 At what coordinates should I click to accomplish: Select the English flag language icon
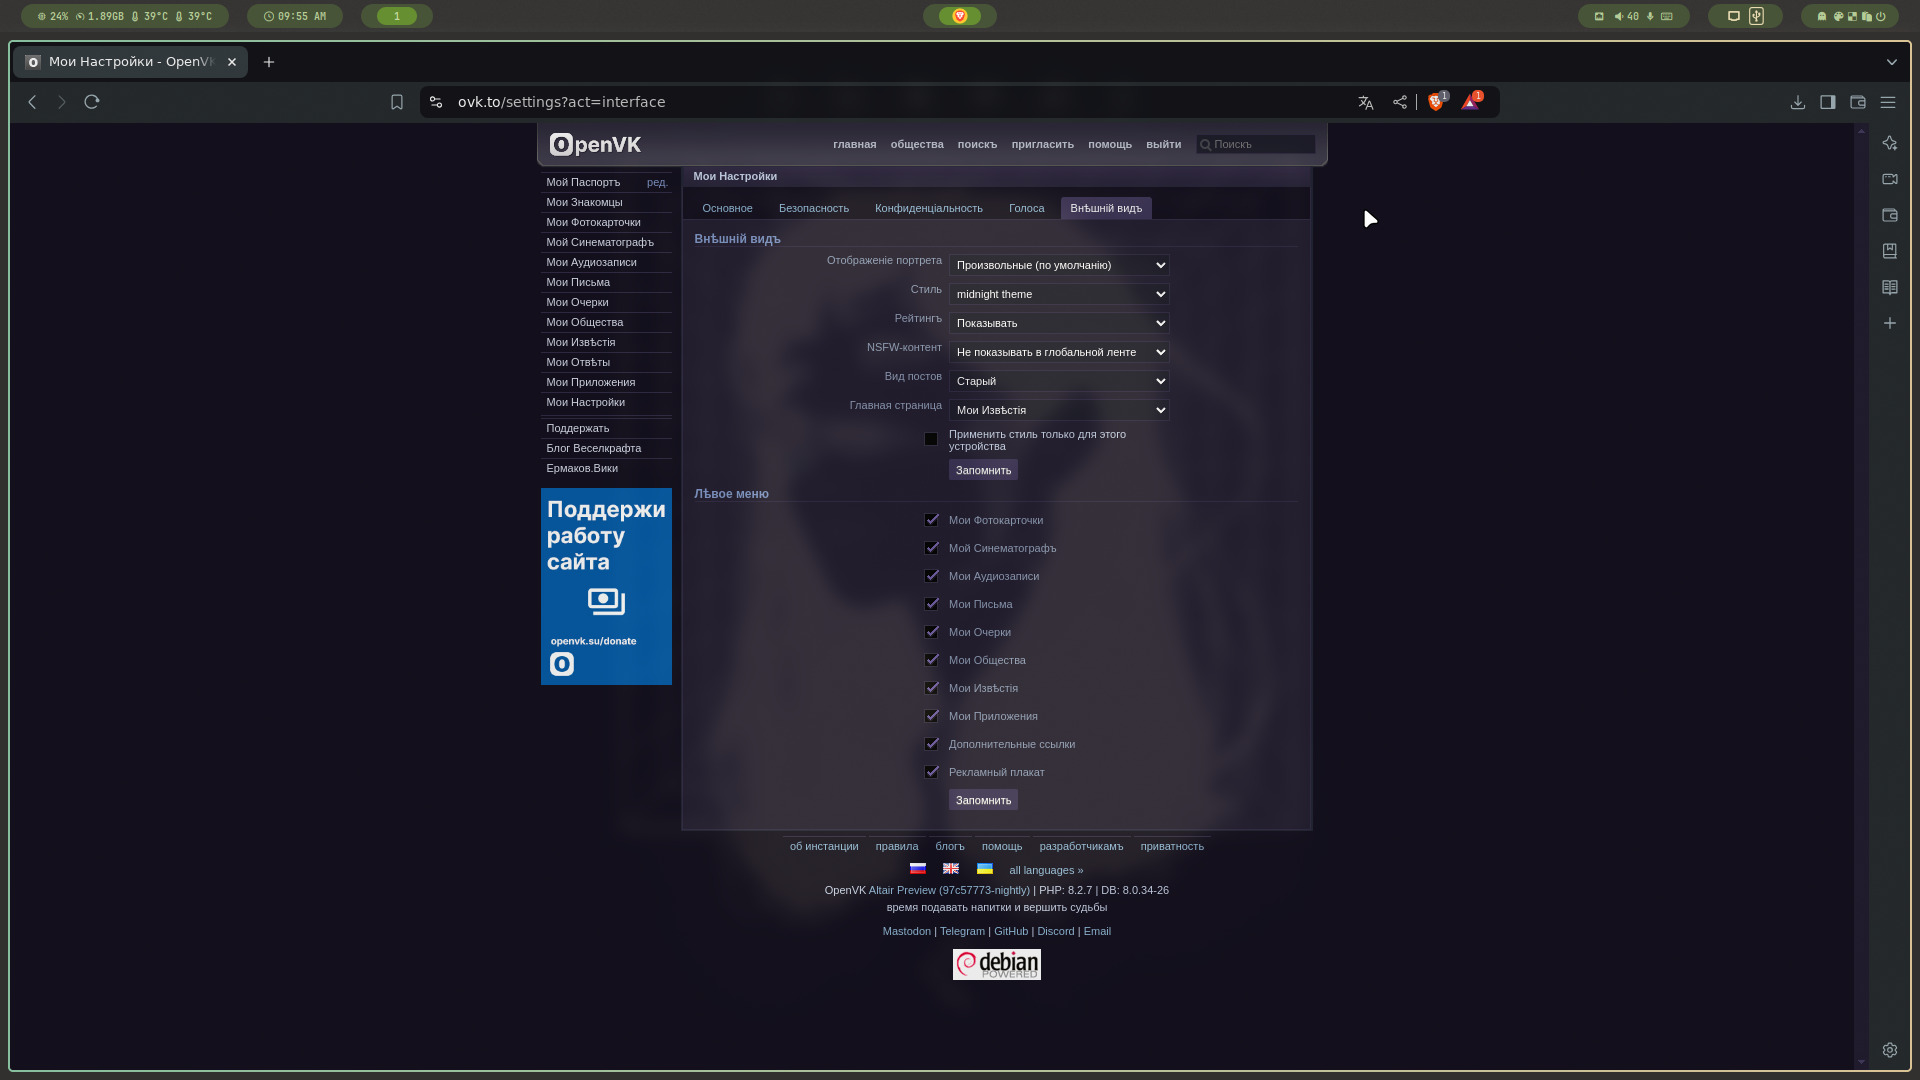(951, 869)
